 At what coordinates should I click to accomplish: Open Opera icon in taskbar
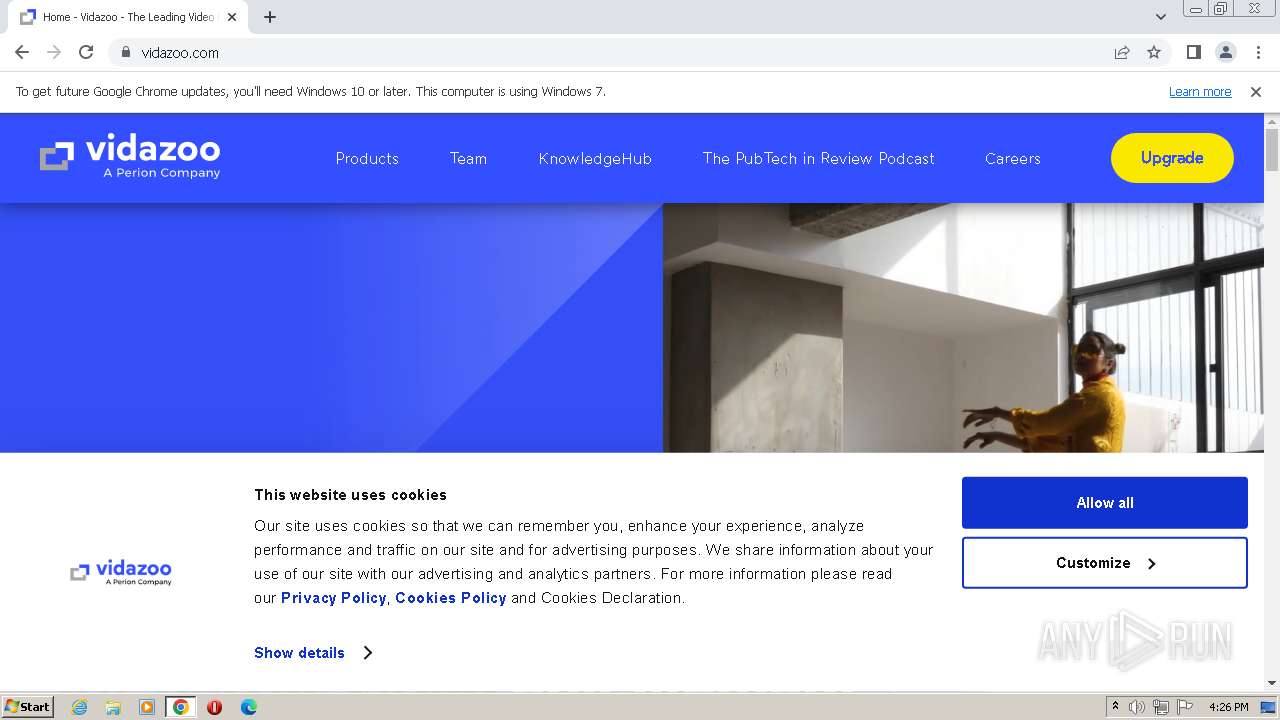point(214,707)
